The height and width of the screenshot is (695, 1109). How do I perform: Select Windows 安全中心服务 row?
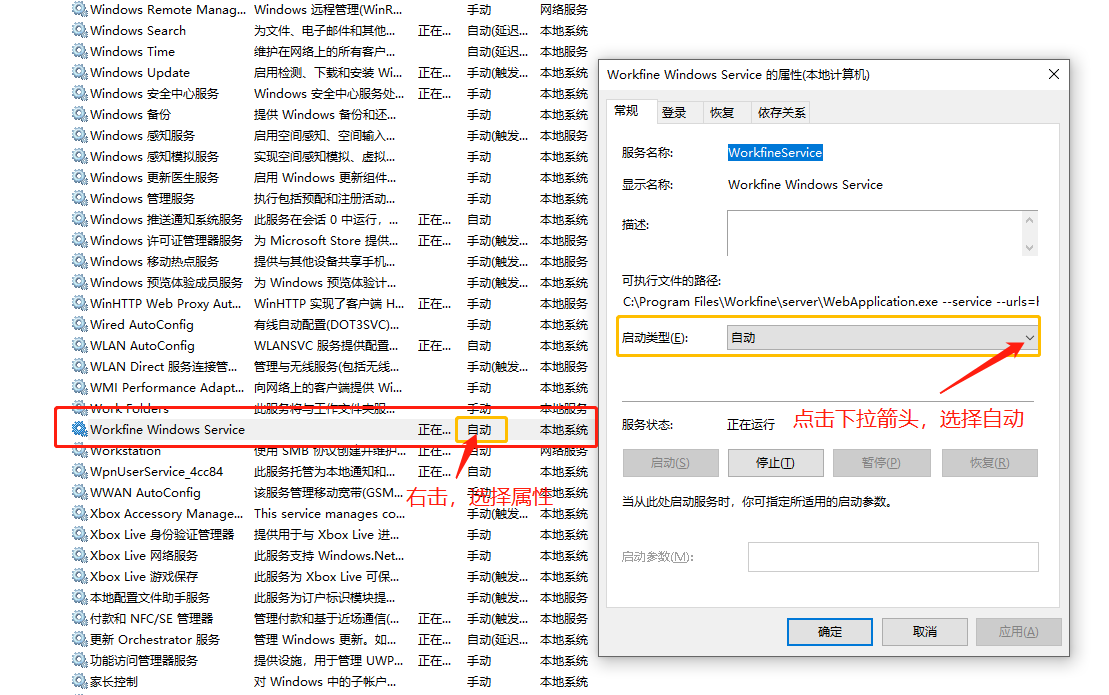[x=330, y=93]
